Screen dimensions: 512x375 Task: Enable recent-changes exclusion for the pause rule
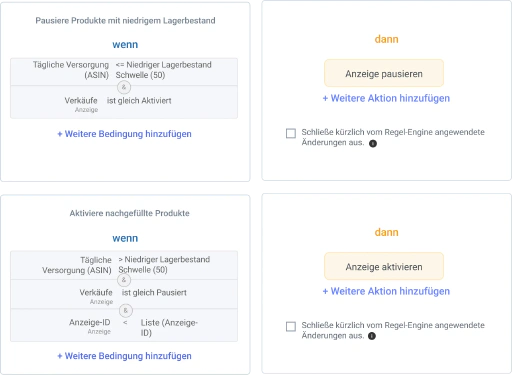(291, 133)
